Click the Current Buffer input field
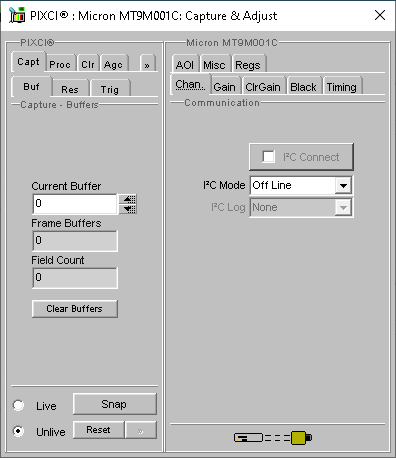Viewport: 396px width, 458px height. tap(75, 204)
